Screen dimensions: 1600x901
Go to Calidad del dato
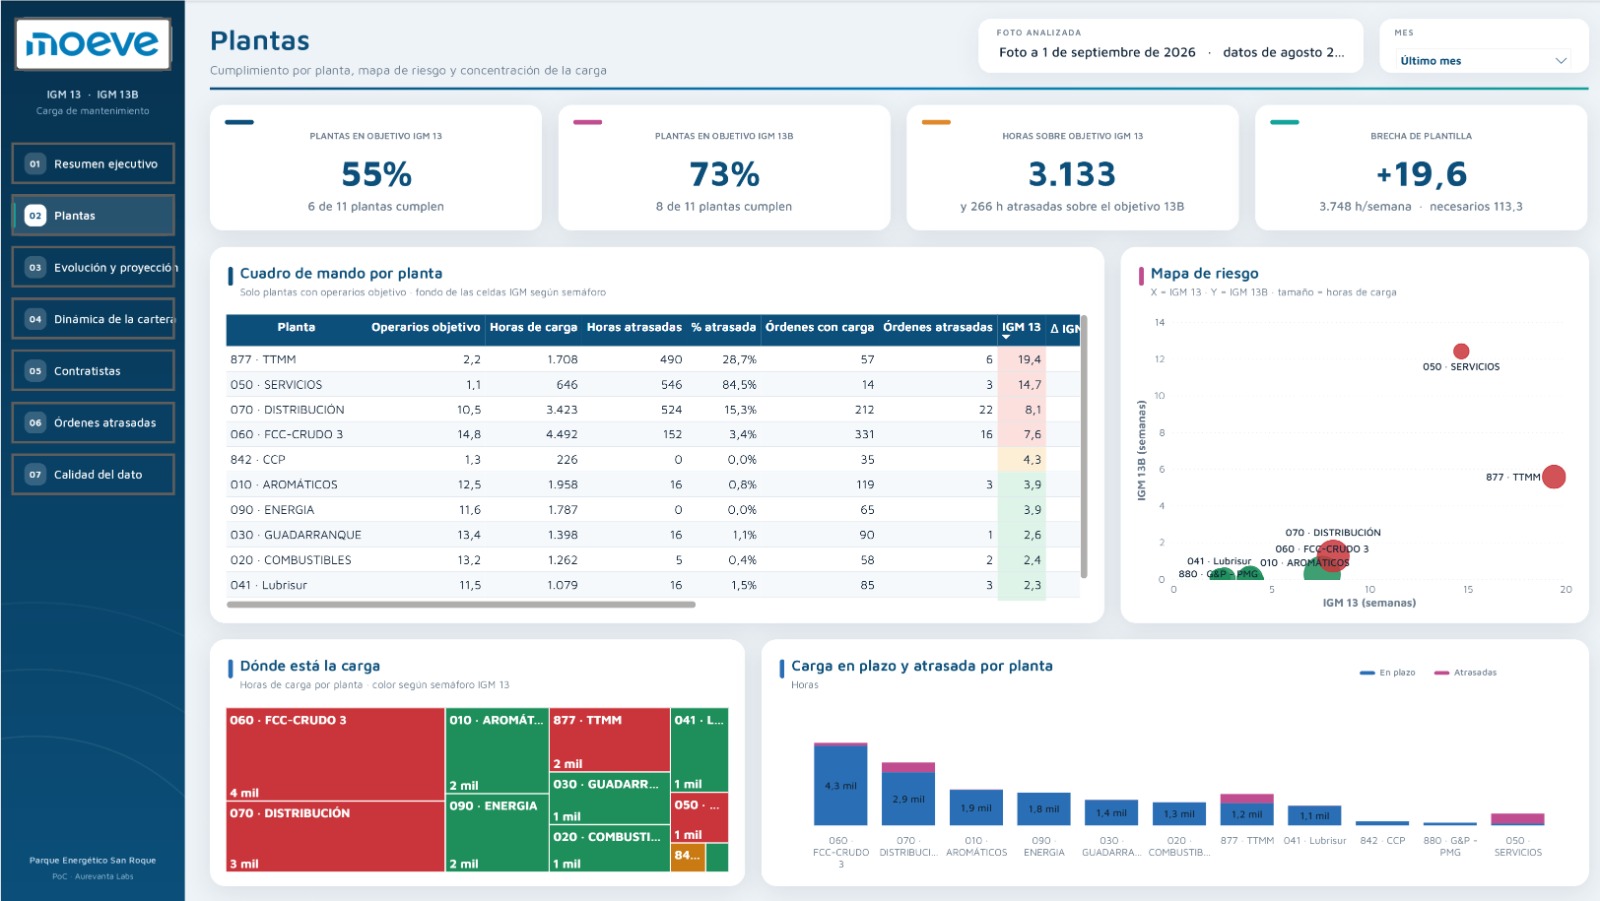(x=93, y=474)
